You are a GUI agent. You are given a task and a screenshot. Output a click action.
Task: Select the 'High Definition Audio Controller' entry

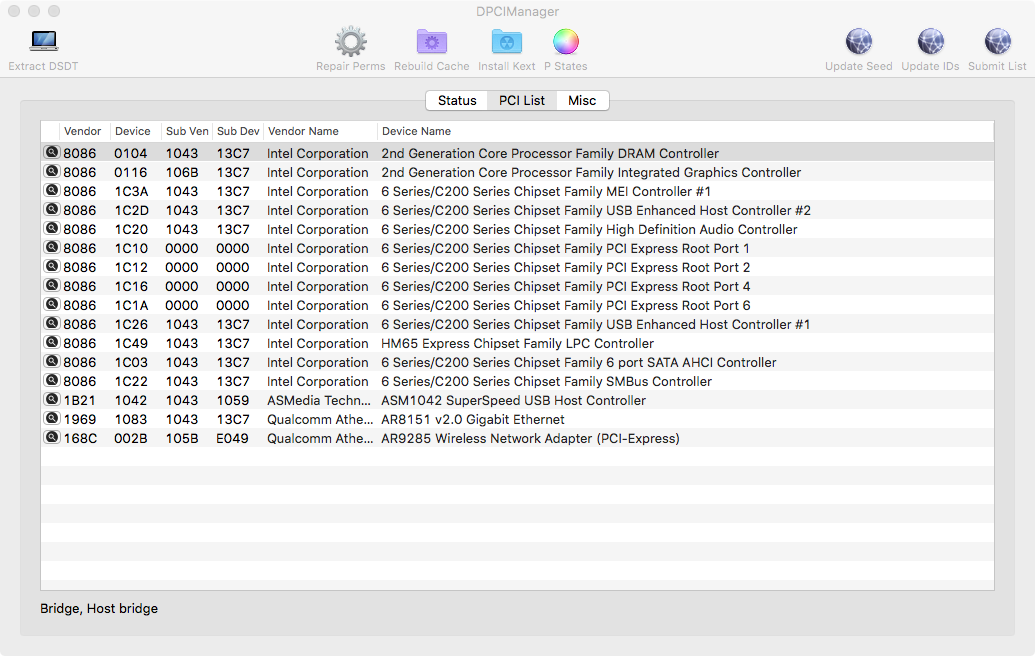pyautogui.click(x=589, y=230)
